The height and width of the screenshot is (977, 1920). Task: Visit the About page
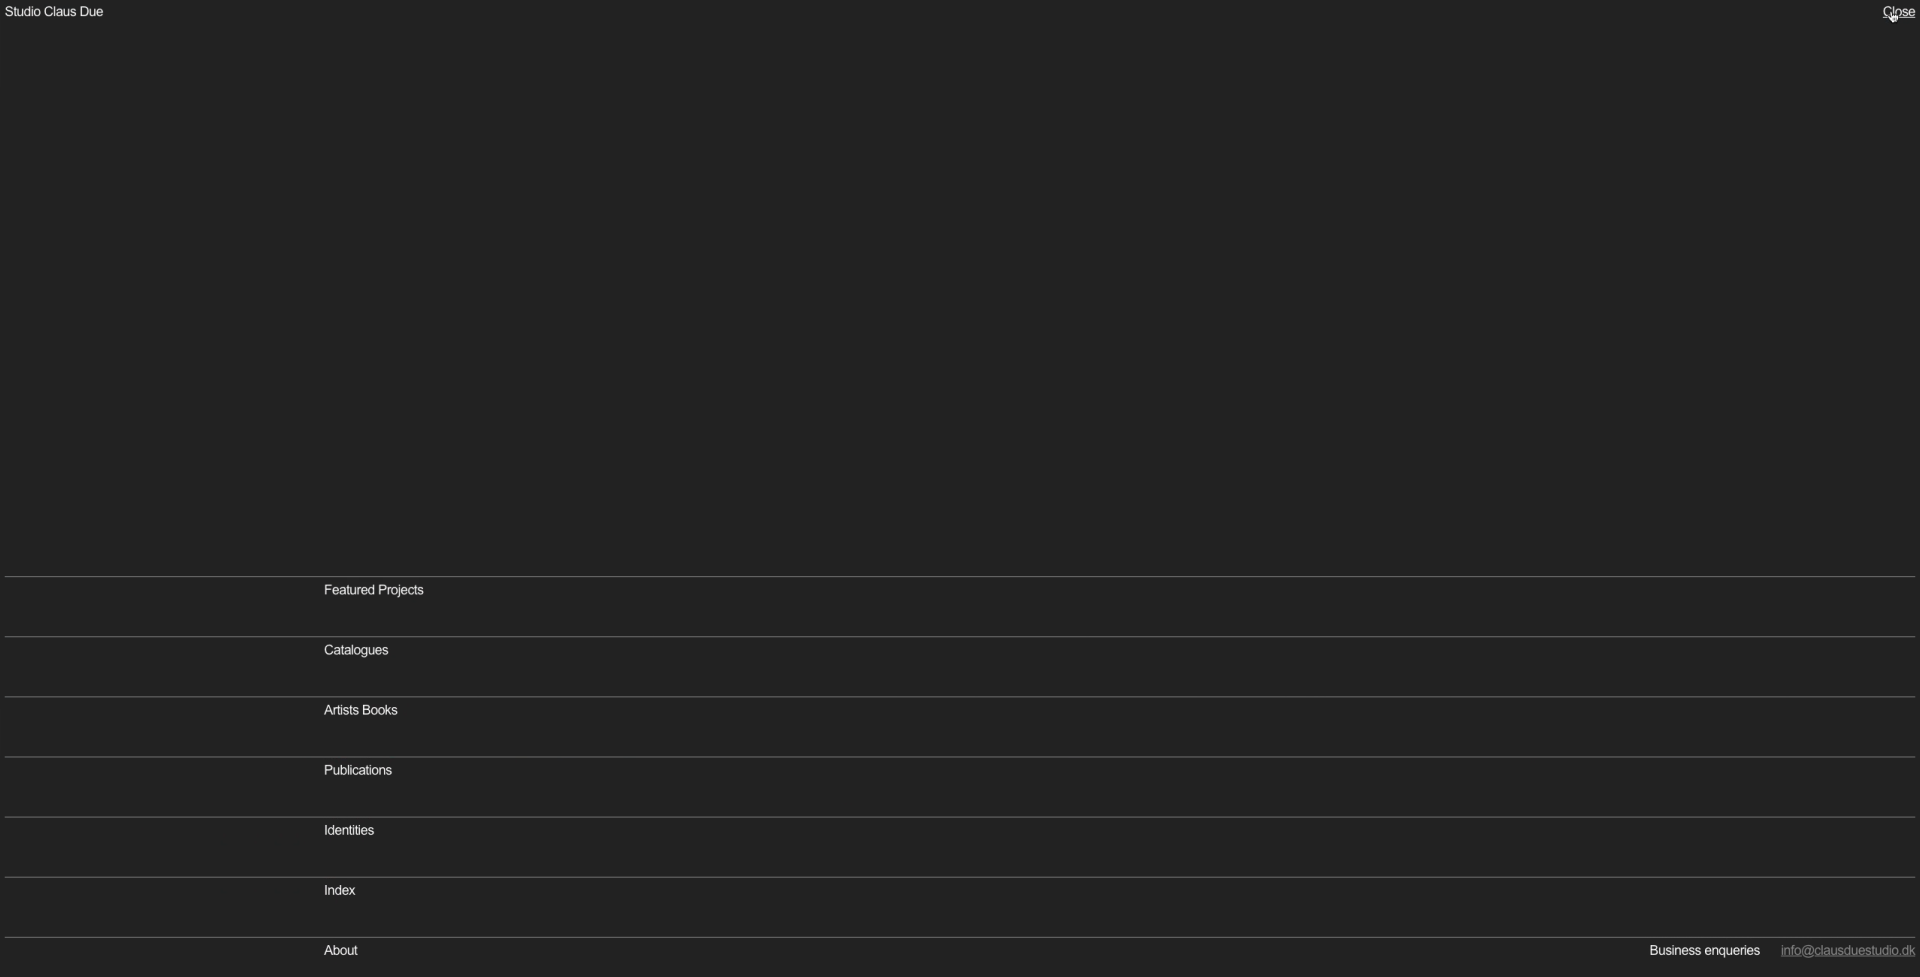(340, 950)
